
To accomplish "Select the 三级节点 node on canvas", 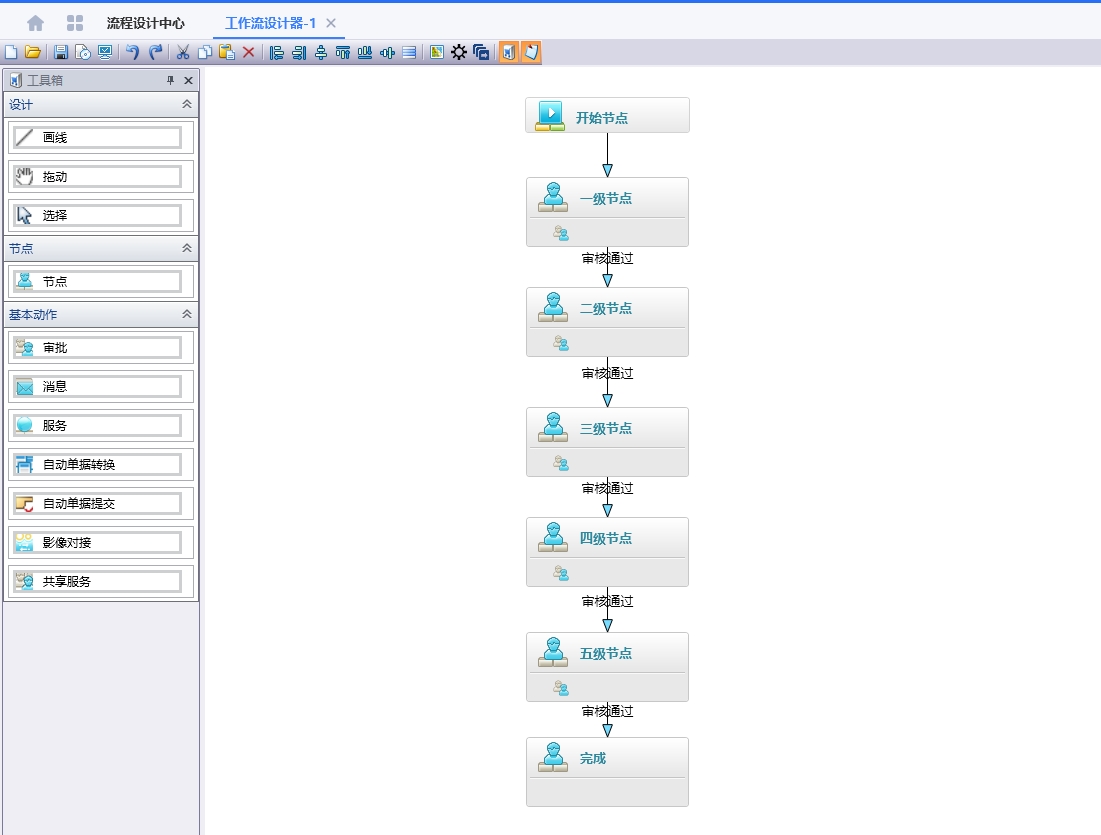I will tap(607, 429).
